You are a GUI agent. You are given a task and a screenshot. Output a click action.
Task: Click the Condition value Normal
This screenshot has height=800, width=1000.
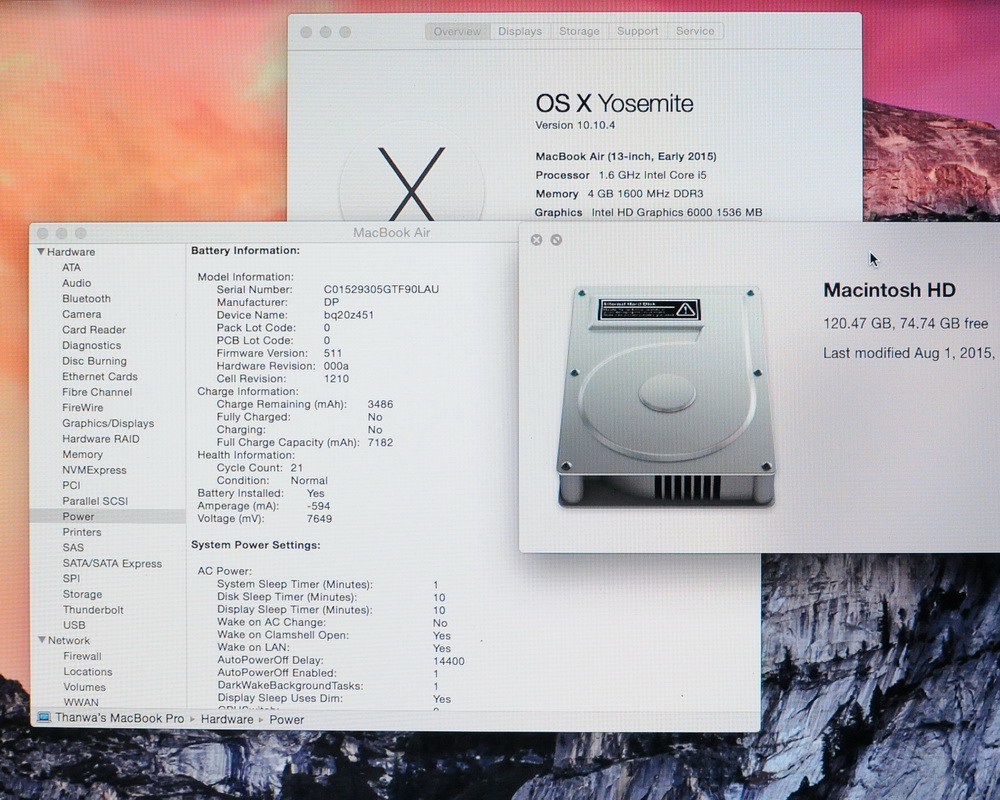pyautogui.click(x=309, y=480)
